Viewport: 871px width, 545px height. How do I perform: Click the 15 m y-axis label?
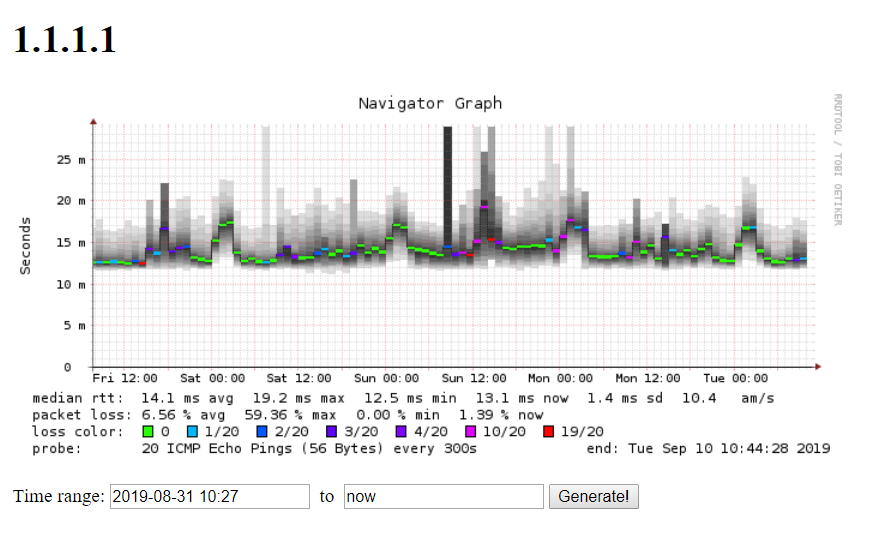pos(71,243)
